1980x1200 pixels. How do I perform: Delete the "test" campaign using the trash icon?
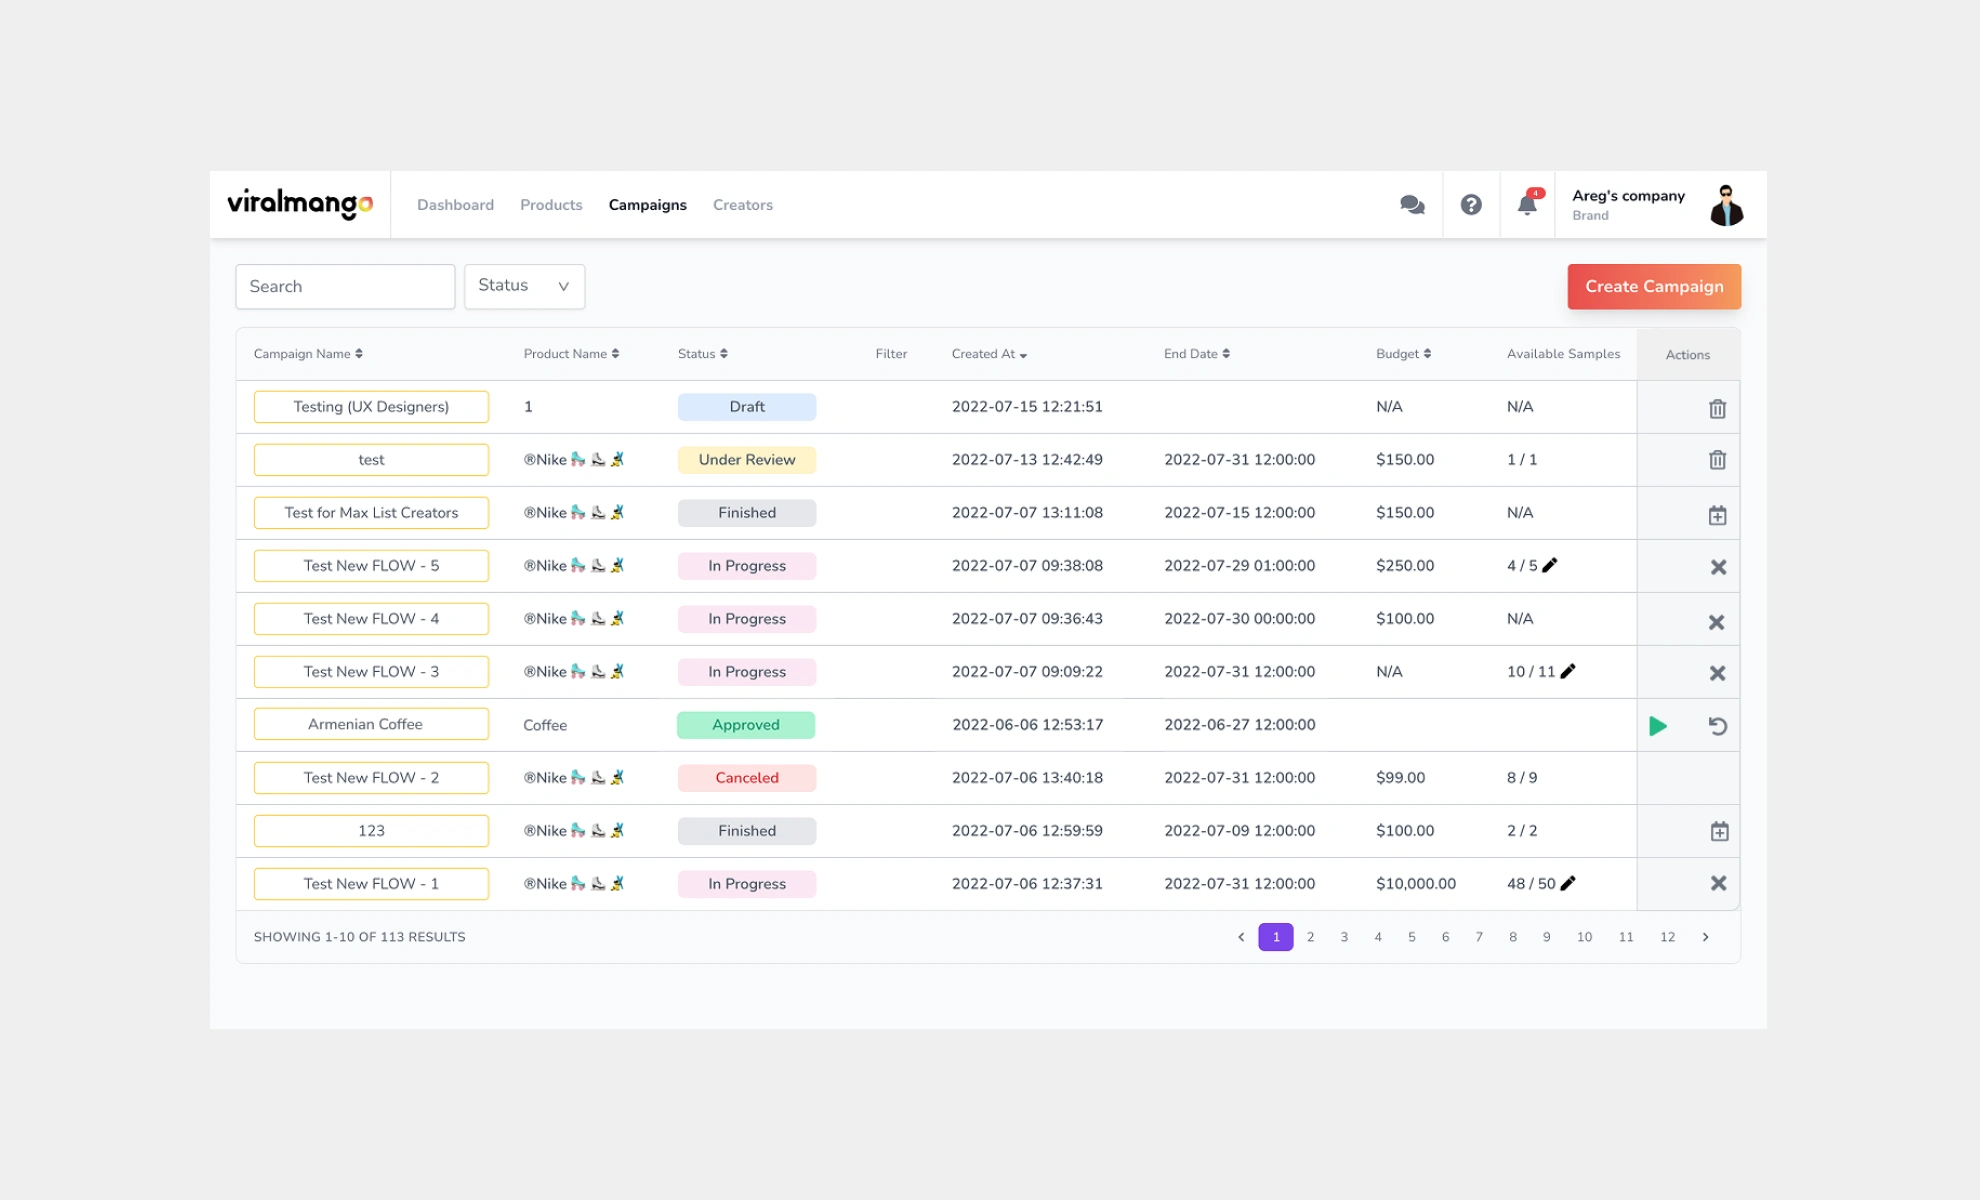pyautogui.click(x=1718, y=460)
